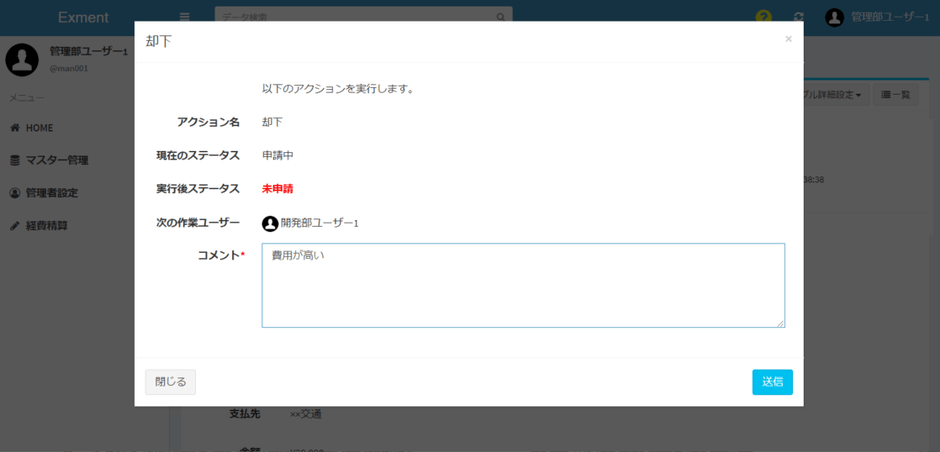This screenshot has height=452, width=940.
Task: Click the 申請中 current status value
Action: pos(278,155)
